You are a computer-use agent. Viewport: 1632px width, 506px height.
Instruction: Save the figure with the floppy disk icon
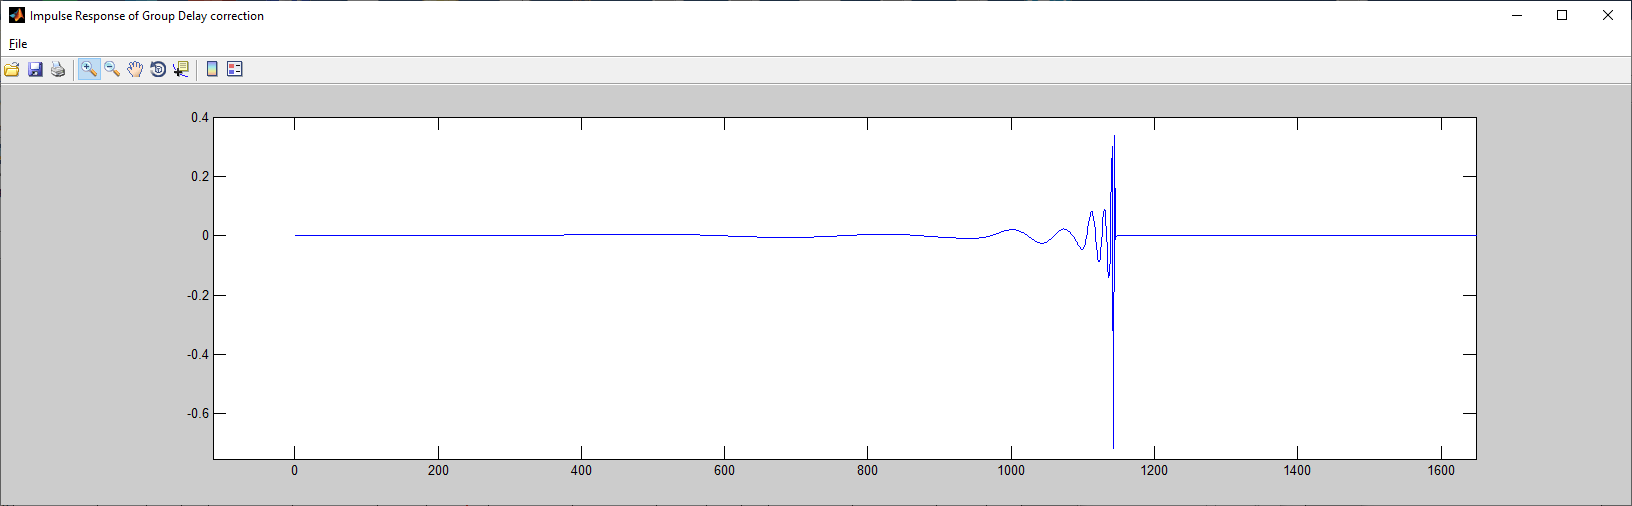point(35,69)
